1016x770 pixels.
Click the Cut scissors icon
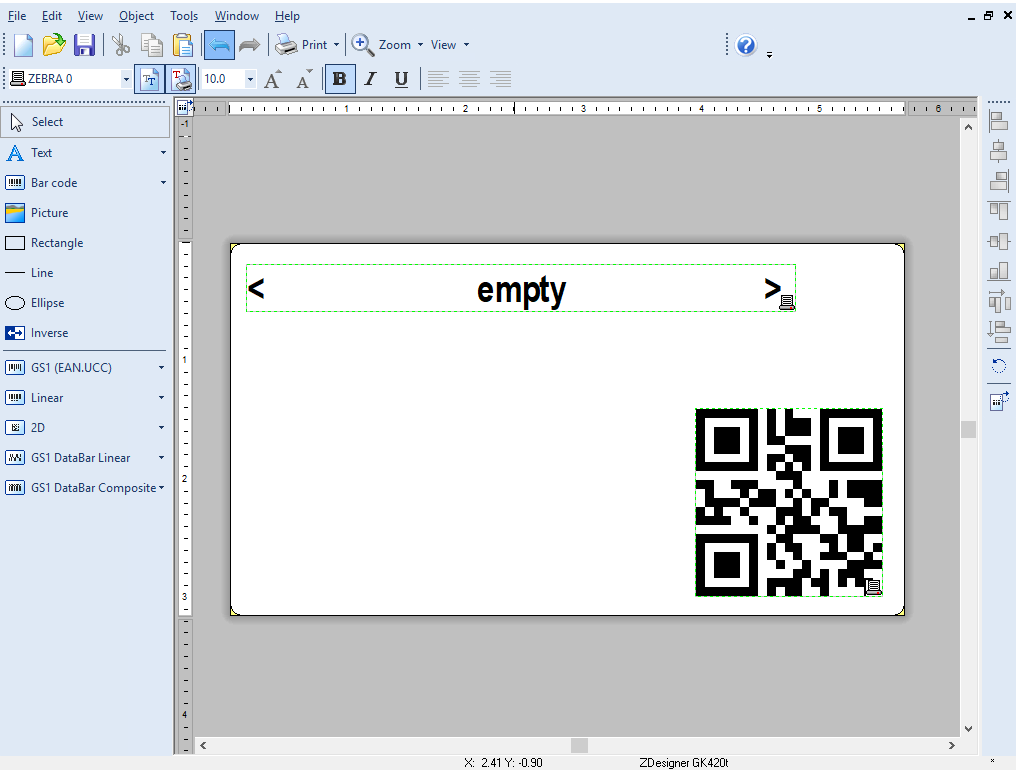[x=121, y=45]
